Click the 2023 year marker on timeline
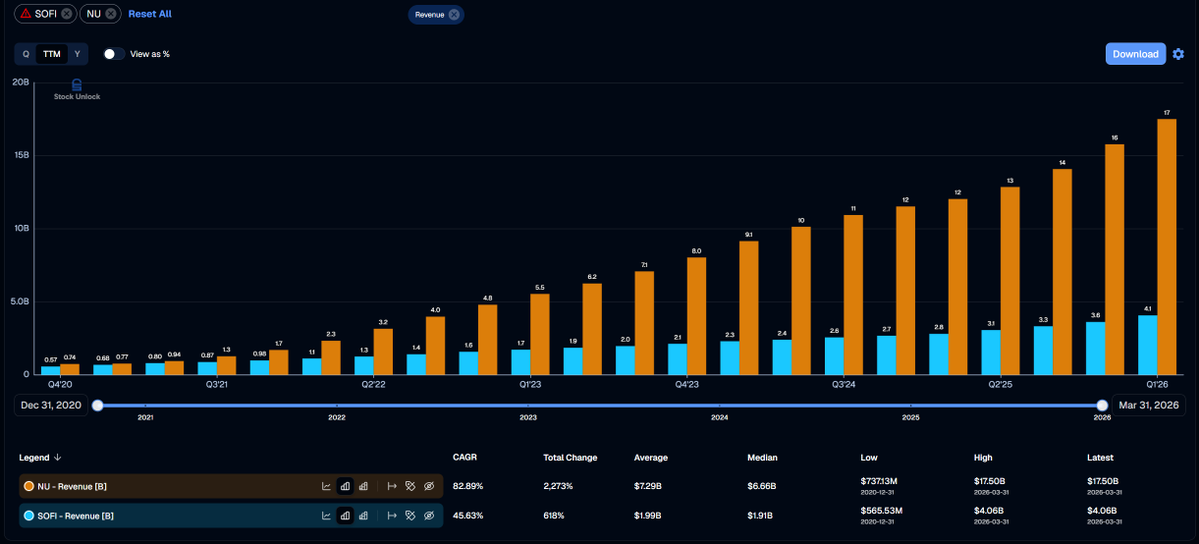 528,418
